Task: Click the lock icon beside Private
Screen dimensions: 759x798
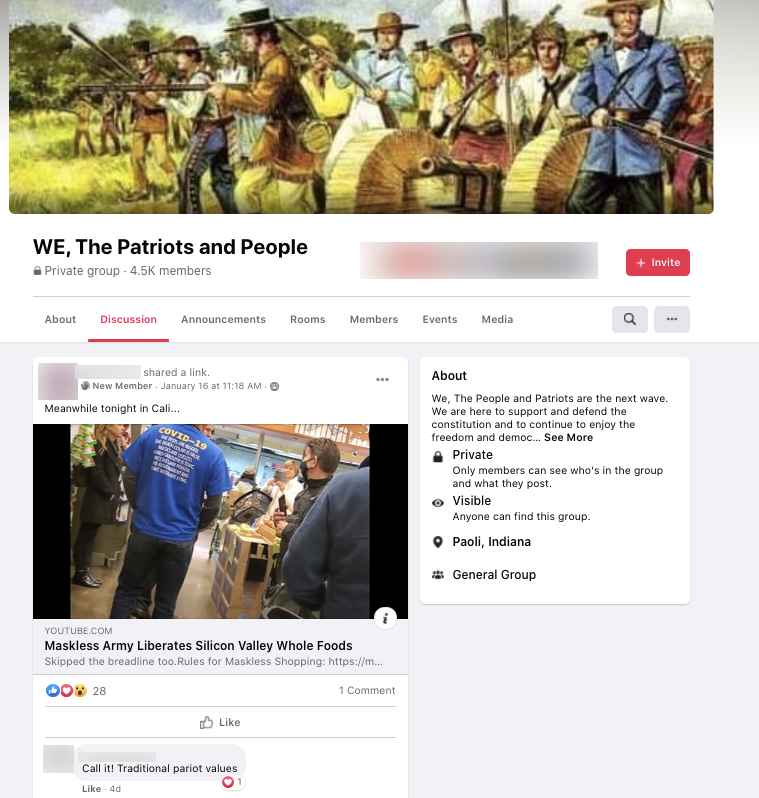Action: click(438, 457)
